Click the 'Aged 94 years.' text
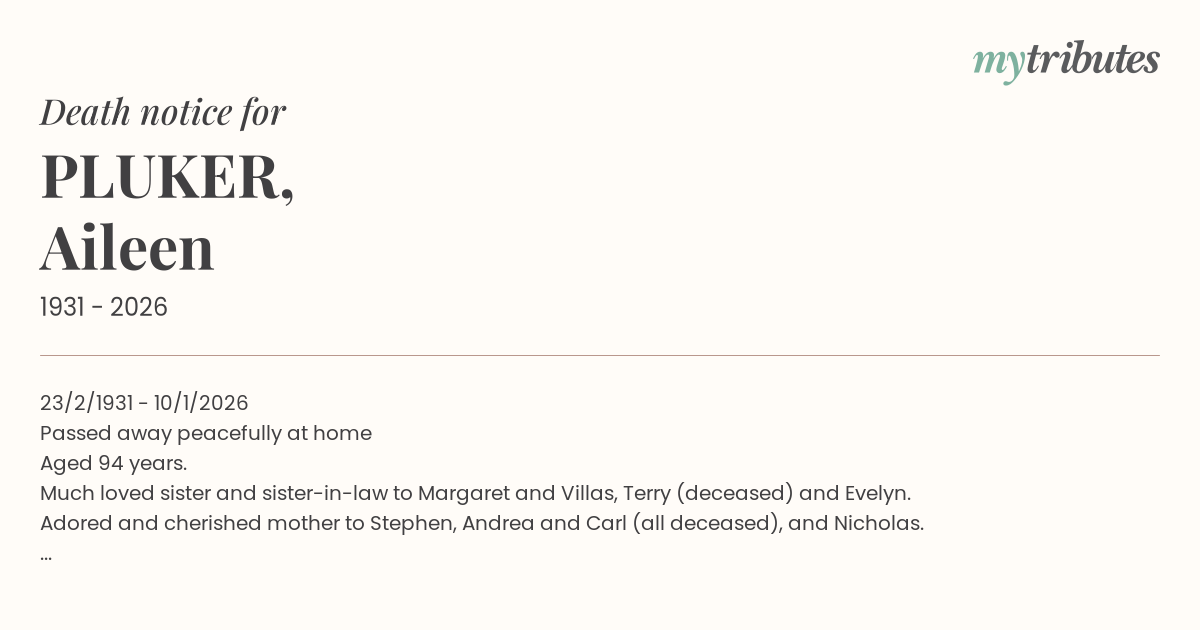 (x=114, y=463)
